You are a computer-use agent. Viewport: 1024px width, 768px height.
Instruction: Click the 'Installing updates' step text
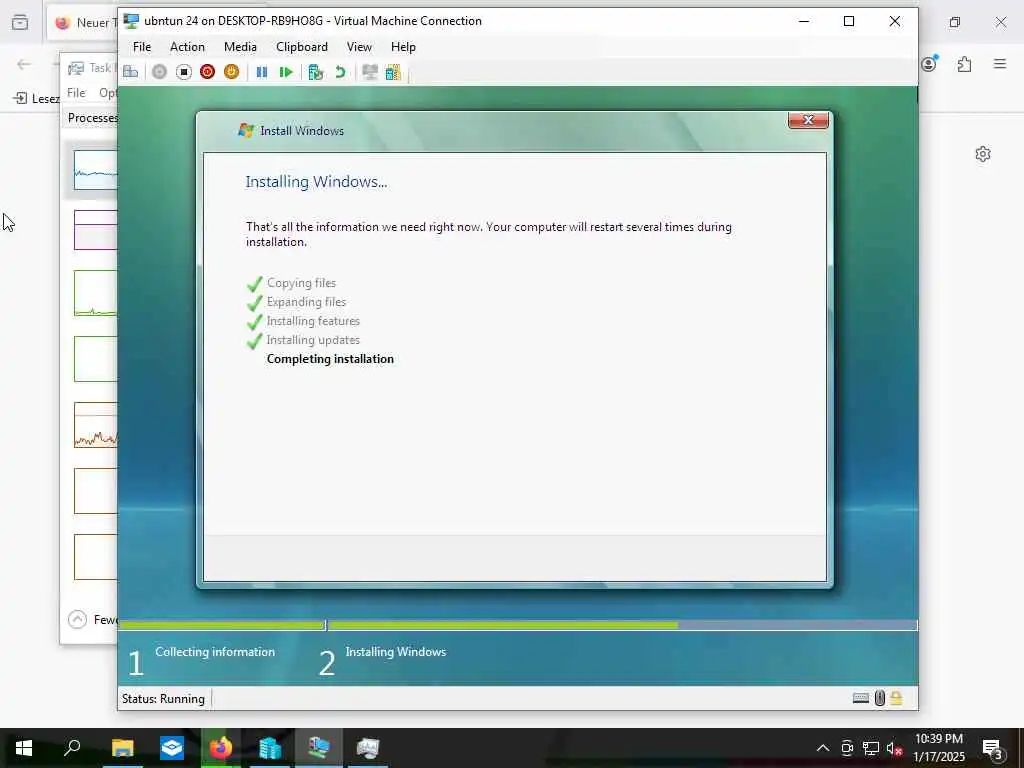313,340
